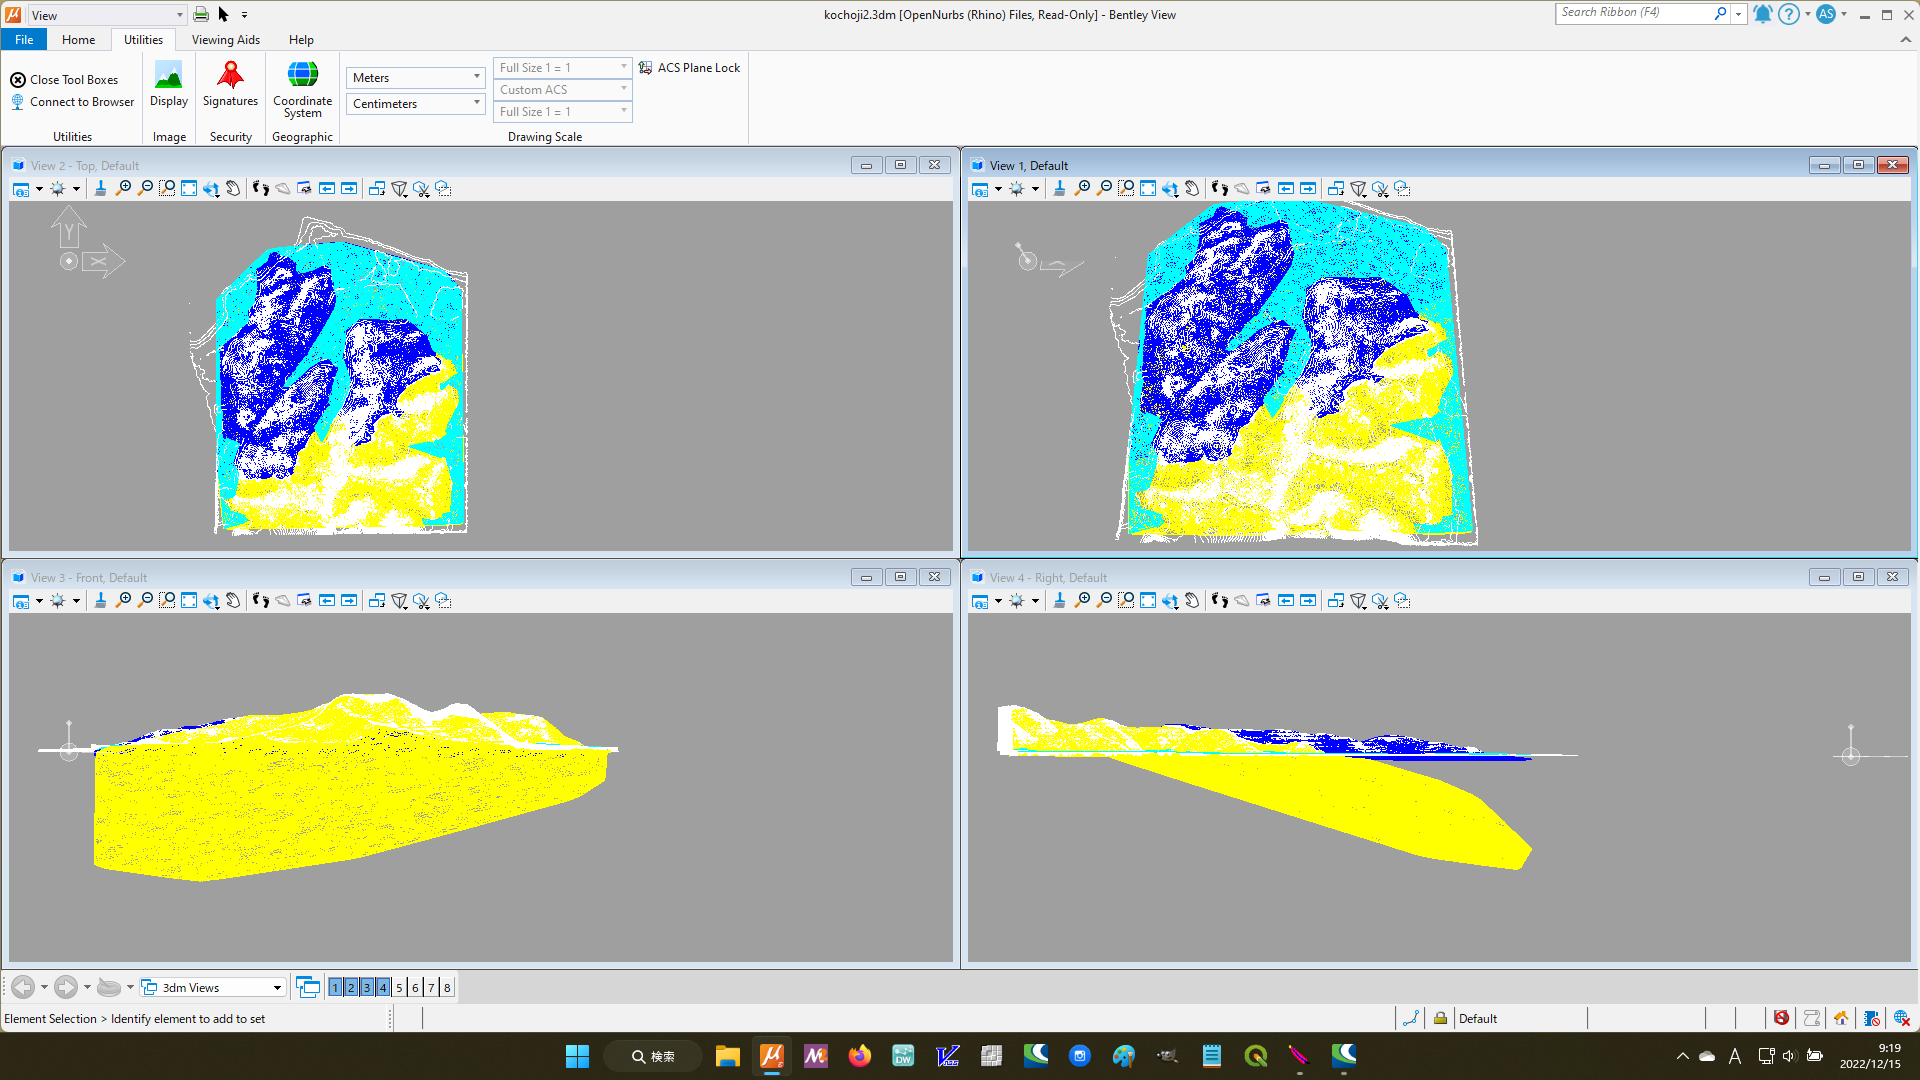Open View Groups dialog icon
1920x1080 pixels.
tap(308, 987)
